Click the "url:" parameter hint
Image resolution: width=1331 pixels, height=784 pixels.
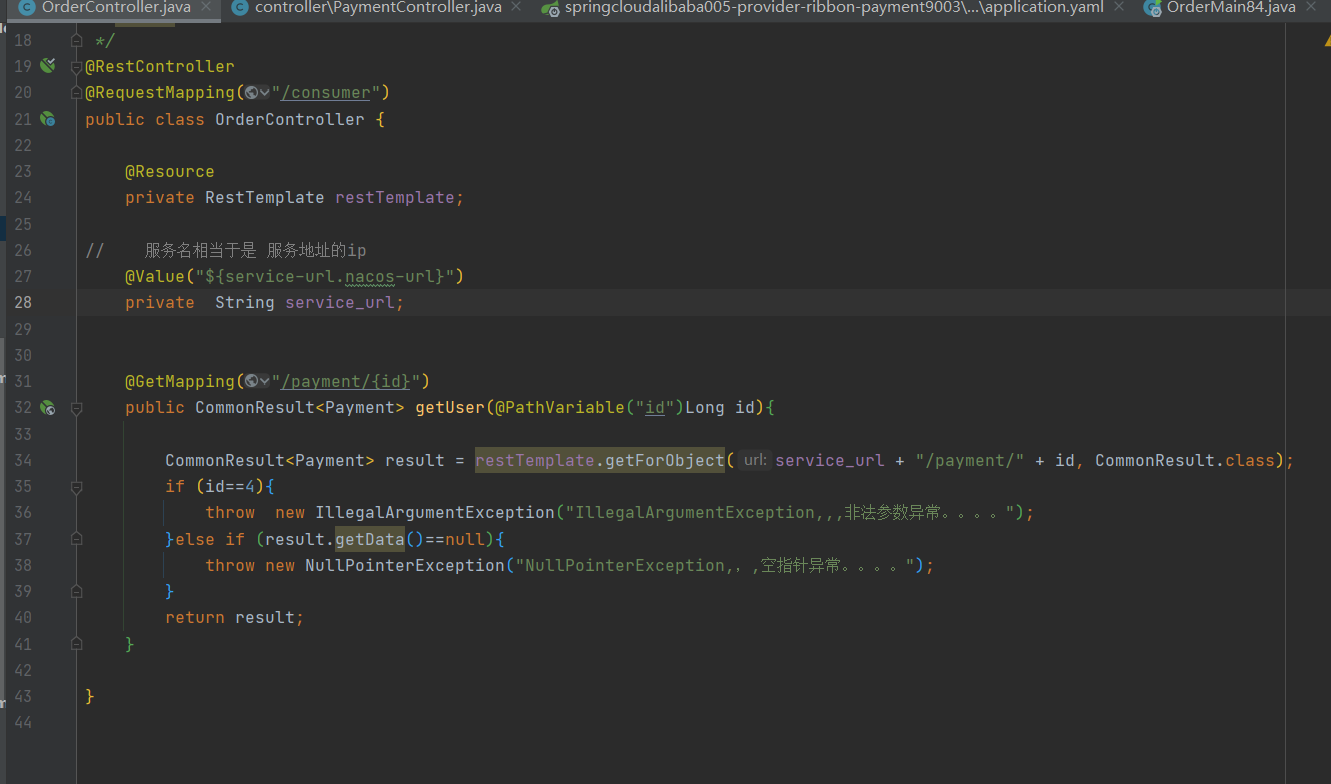(x=754, y=460)
